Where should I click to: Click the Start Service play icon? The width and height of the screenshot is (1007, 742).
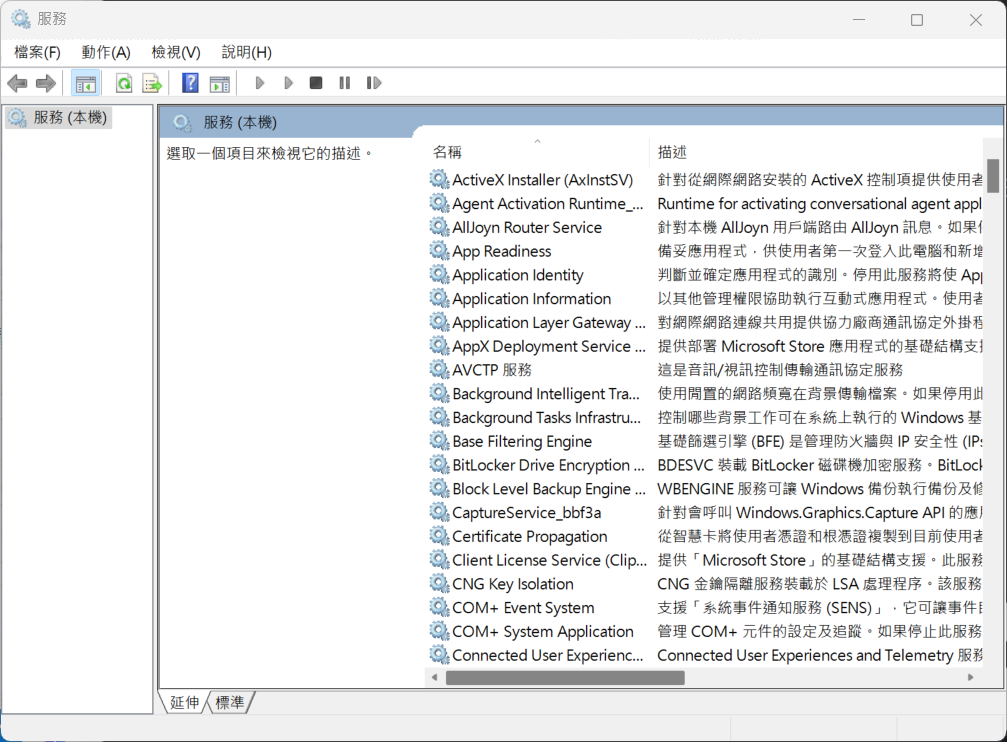[x=260, y=83]
